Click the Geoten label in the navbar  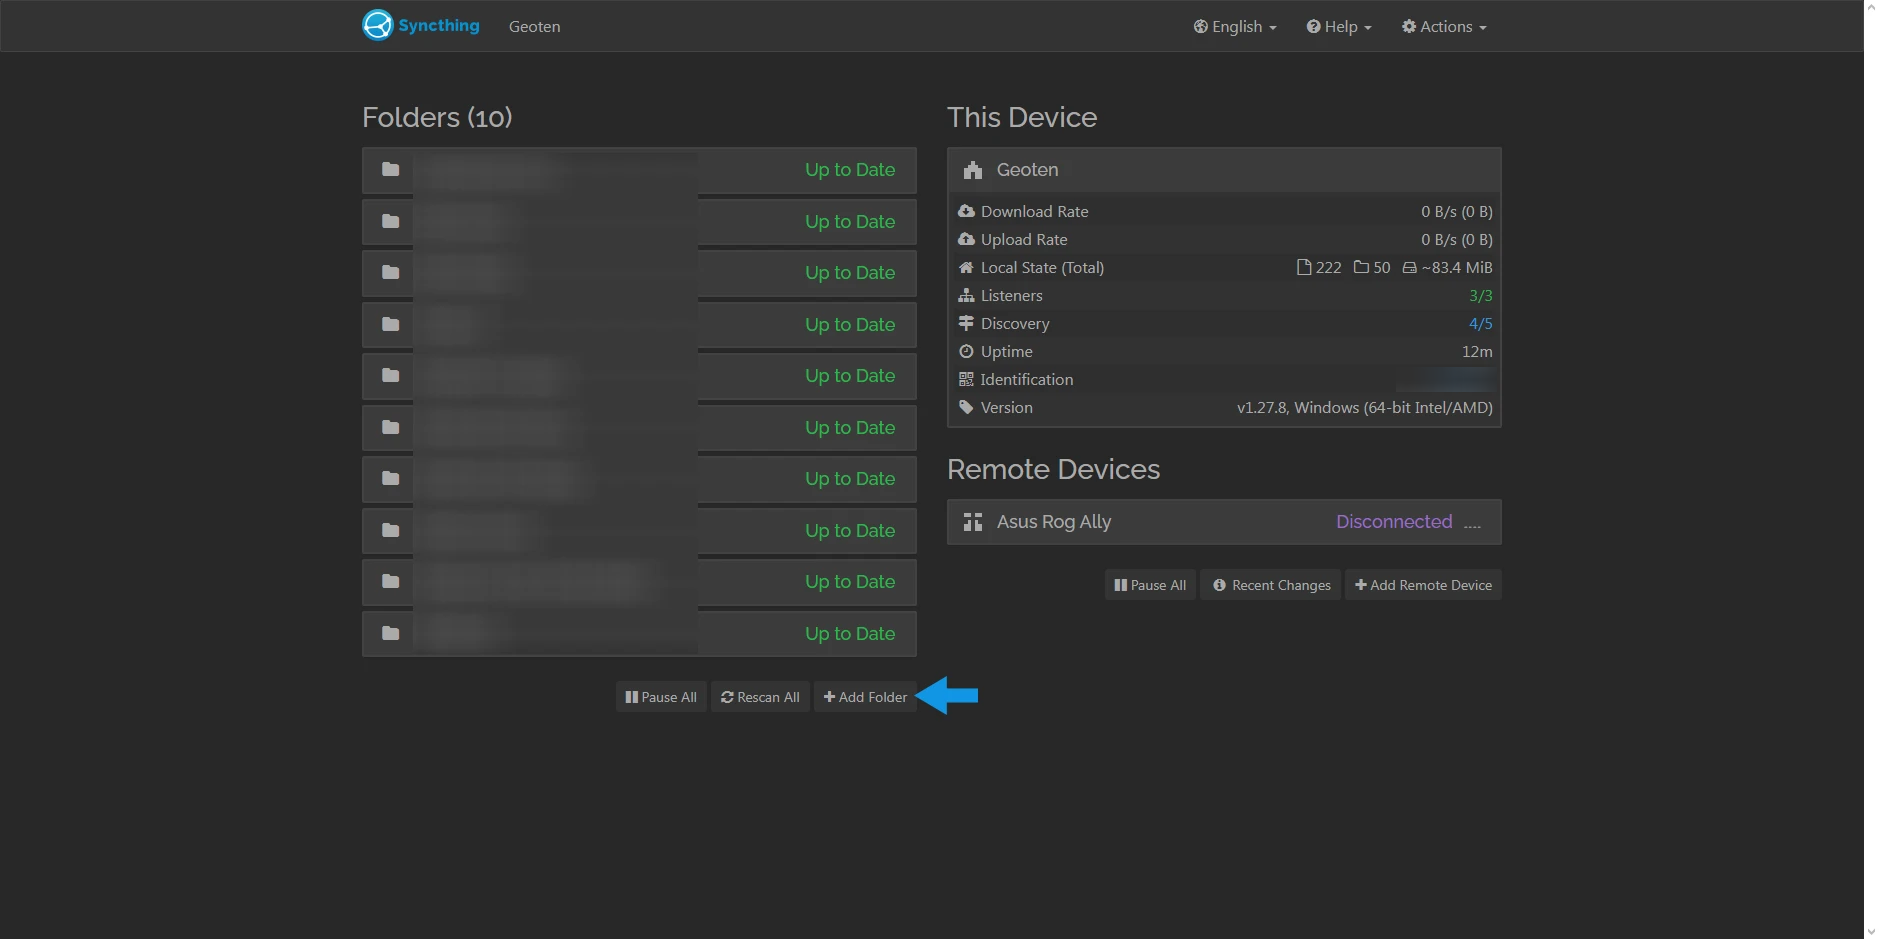click(x=534, y=26)
